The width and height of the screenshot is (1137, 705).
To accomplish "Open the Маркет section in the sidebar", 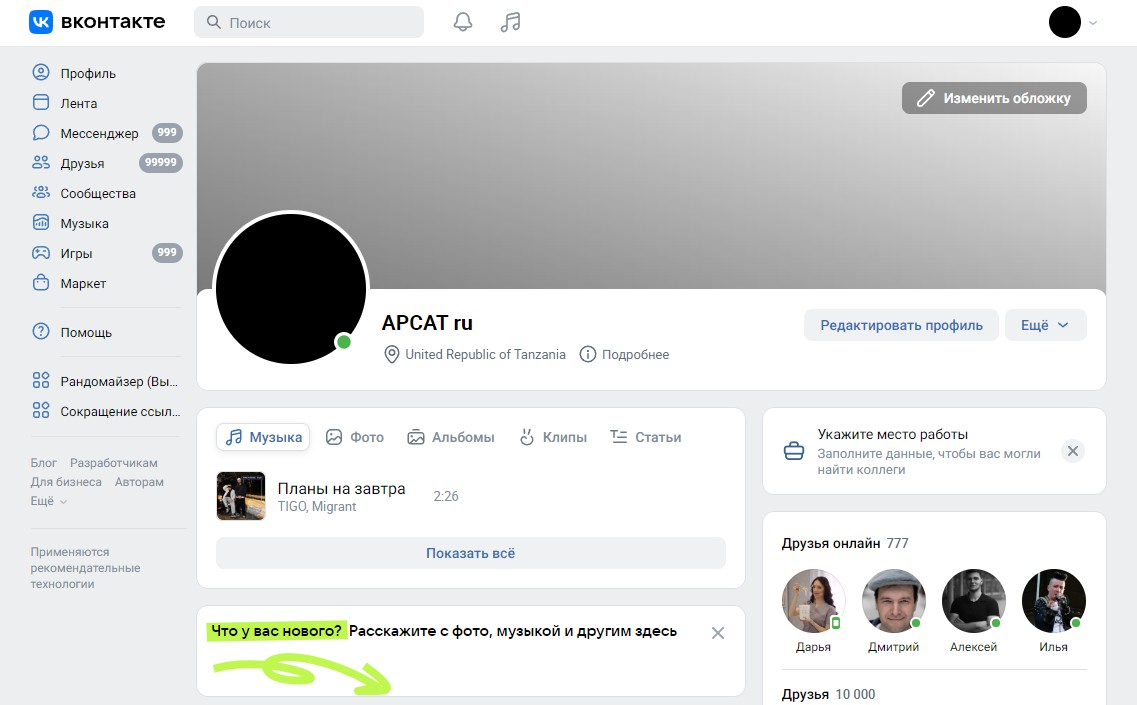I will (x=86, y=283).
